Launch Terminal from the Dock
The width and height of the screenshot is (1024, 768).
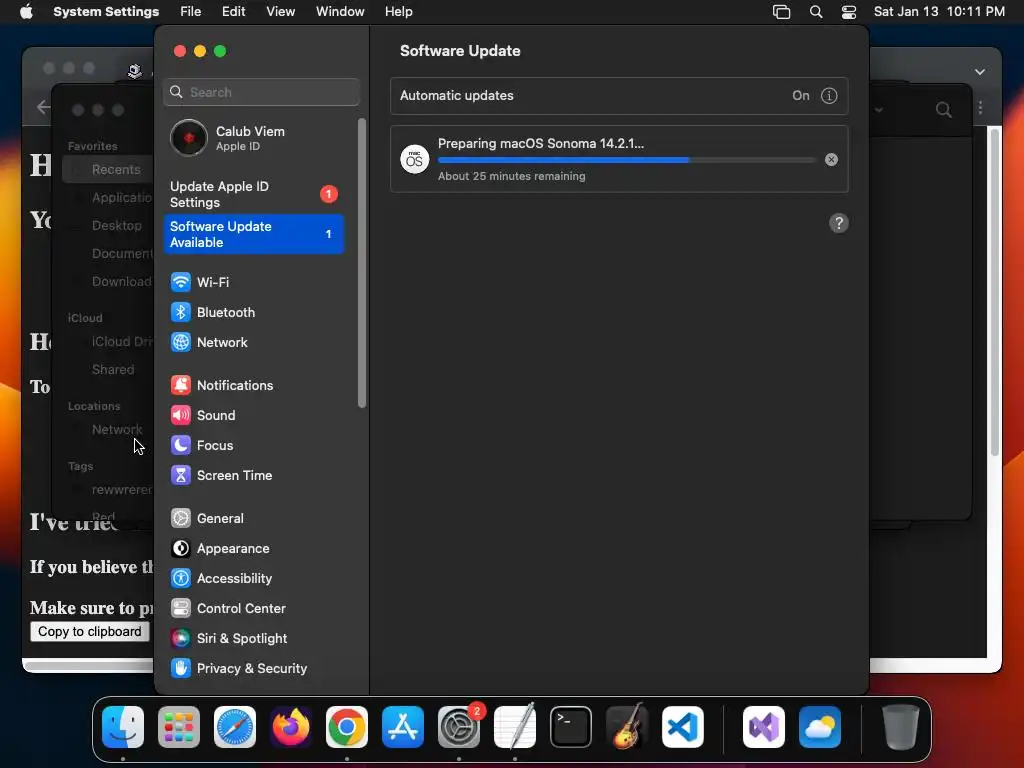click(x=571, y=727)
